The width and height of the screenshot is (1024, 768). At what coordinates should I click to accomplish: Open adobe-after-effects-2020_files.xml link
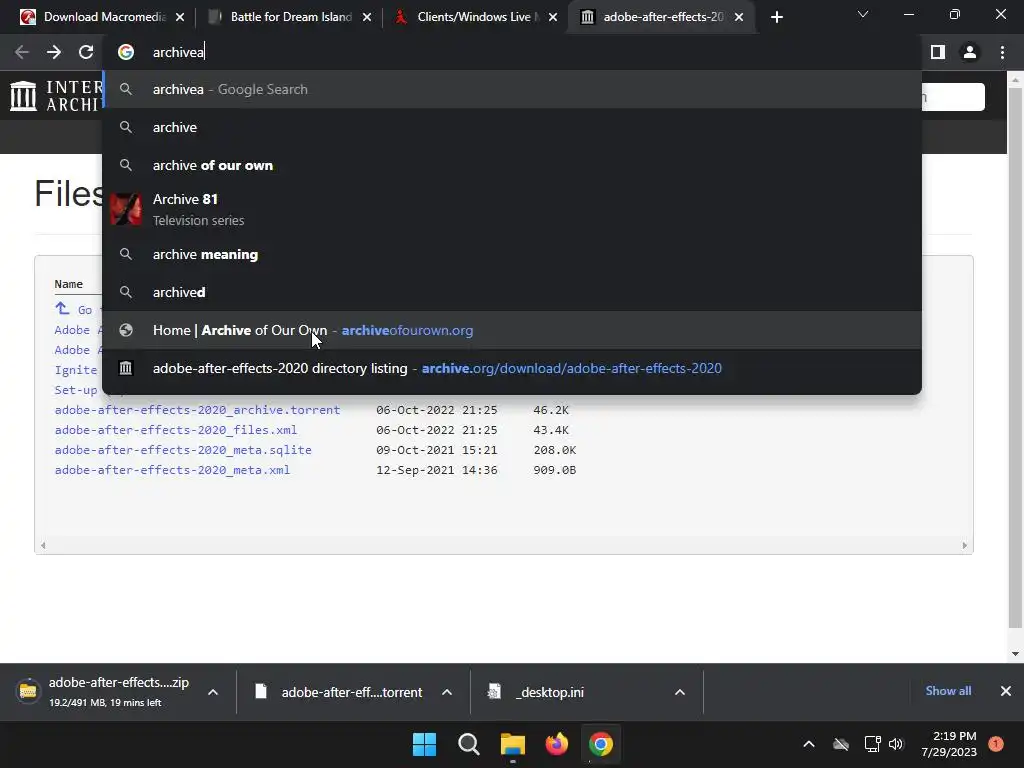(176, 430)
